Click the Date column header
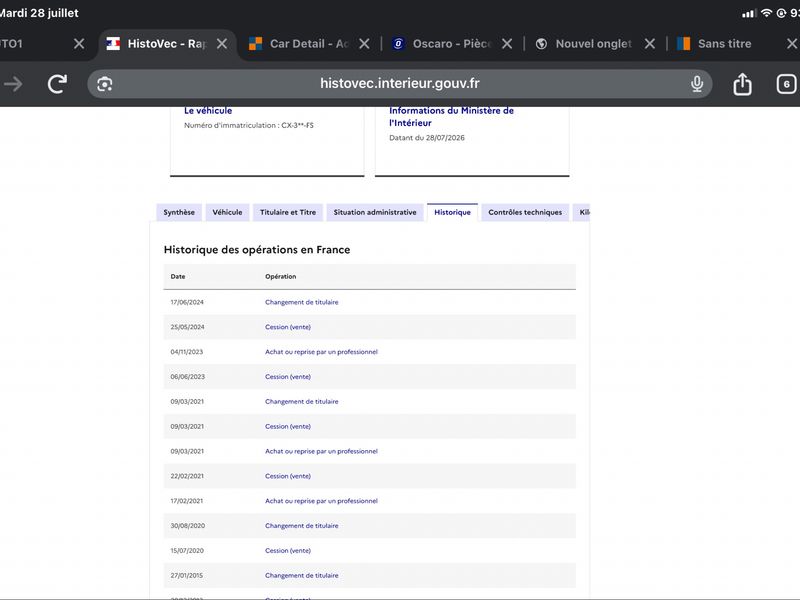 click(x=178, y=277)
